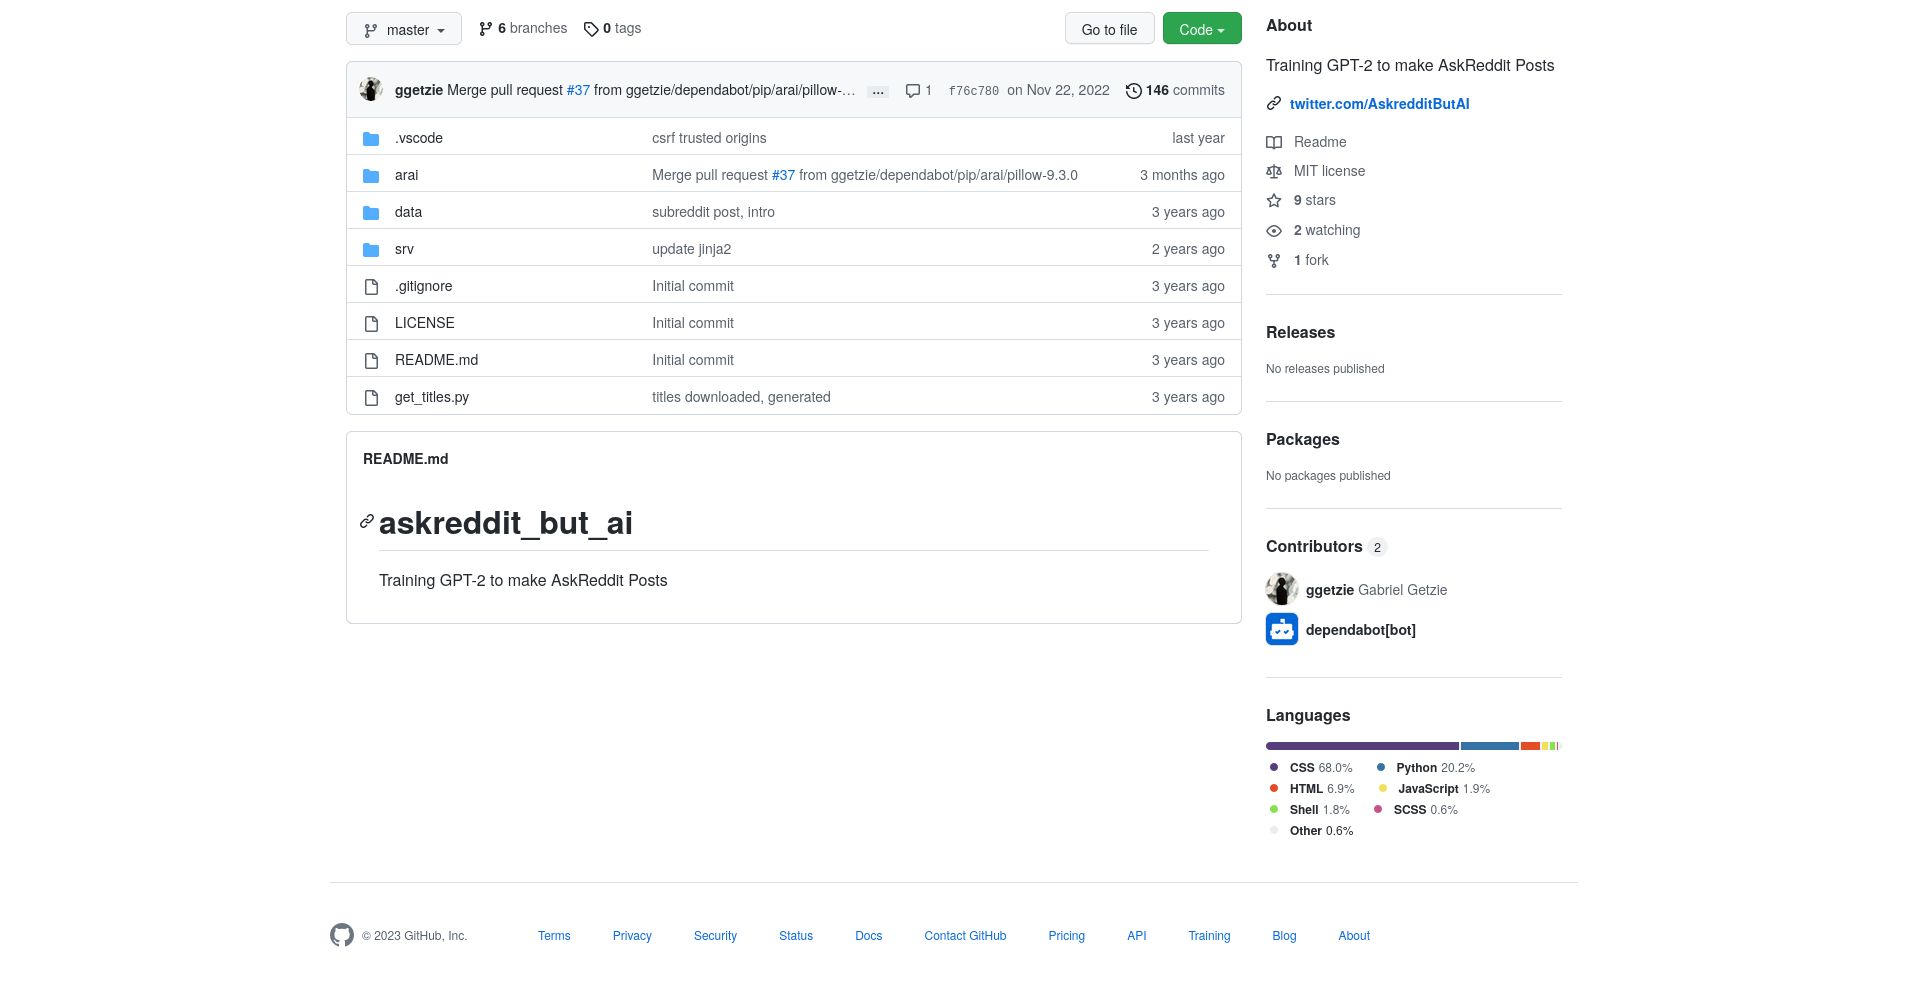The height and width of the screenshot is (995, 1920).
Task: Open the master branch dropdown
Action: 404,29
